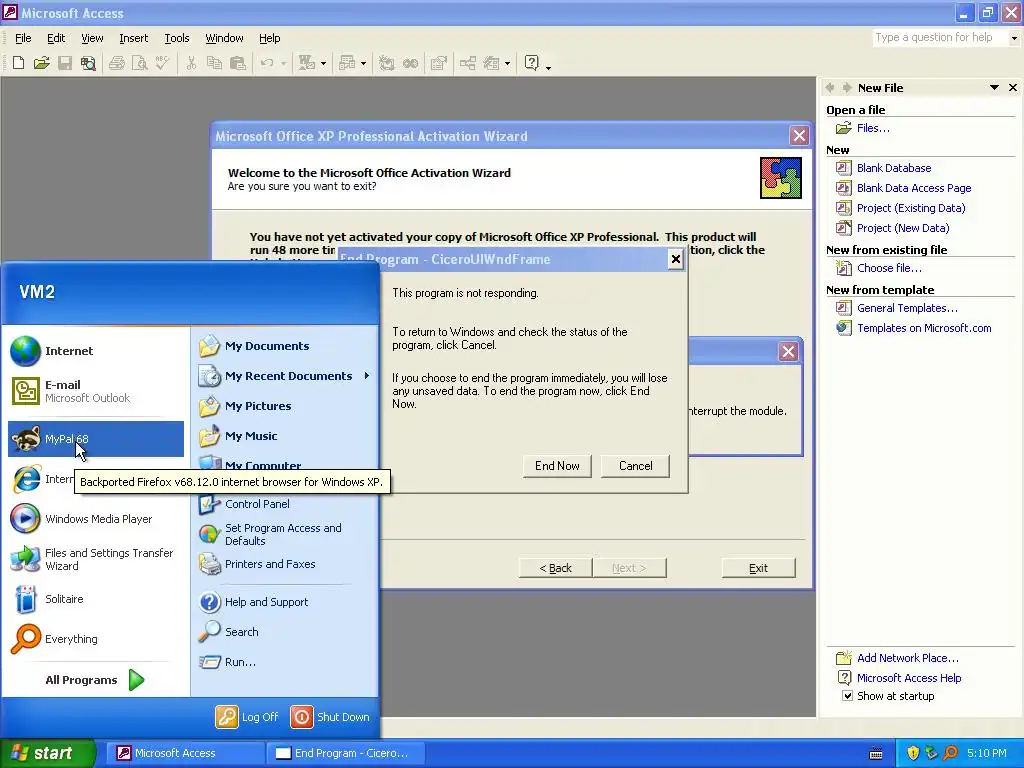
Task: Click the Print Preview toolbar icon
Action: [x=140, y=63]
